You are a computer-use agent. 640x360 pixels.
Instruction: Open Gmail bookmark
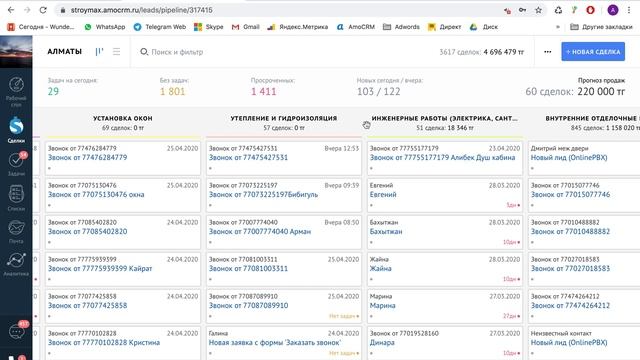pos(245,27)
